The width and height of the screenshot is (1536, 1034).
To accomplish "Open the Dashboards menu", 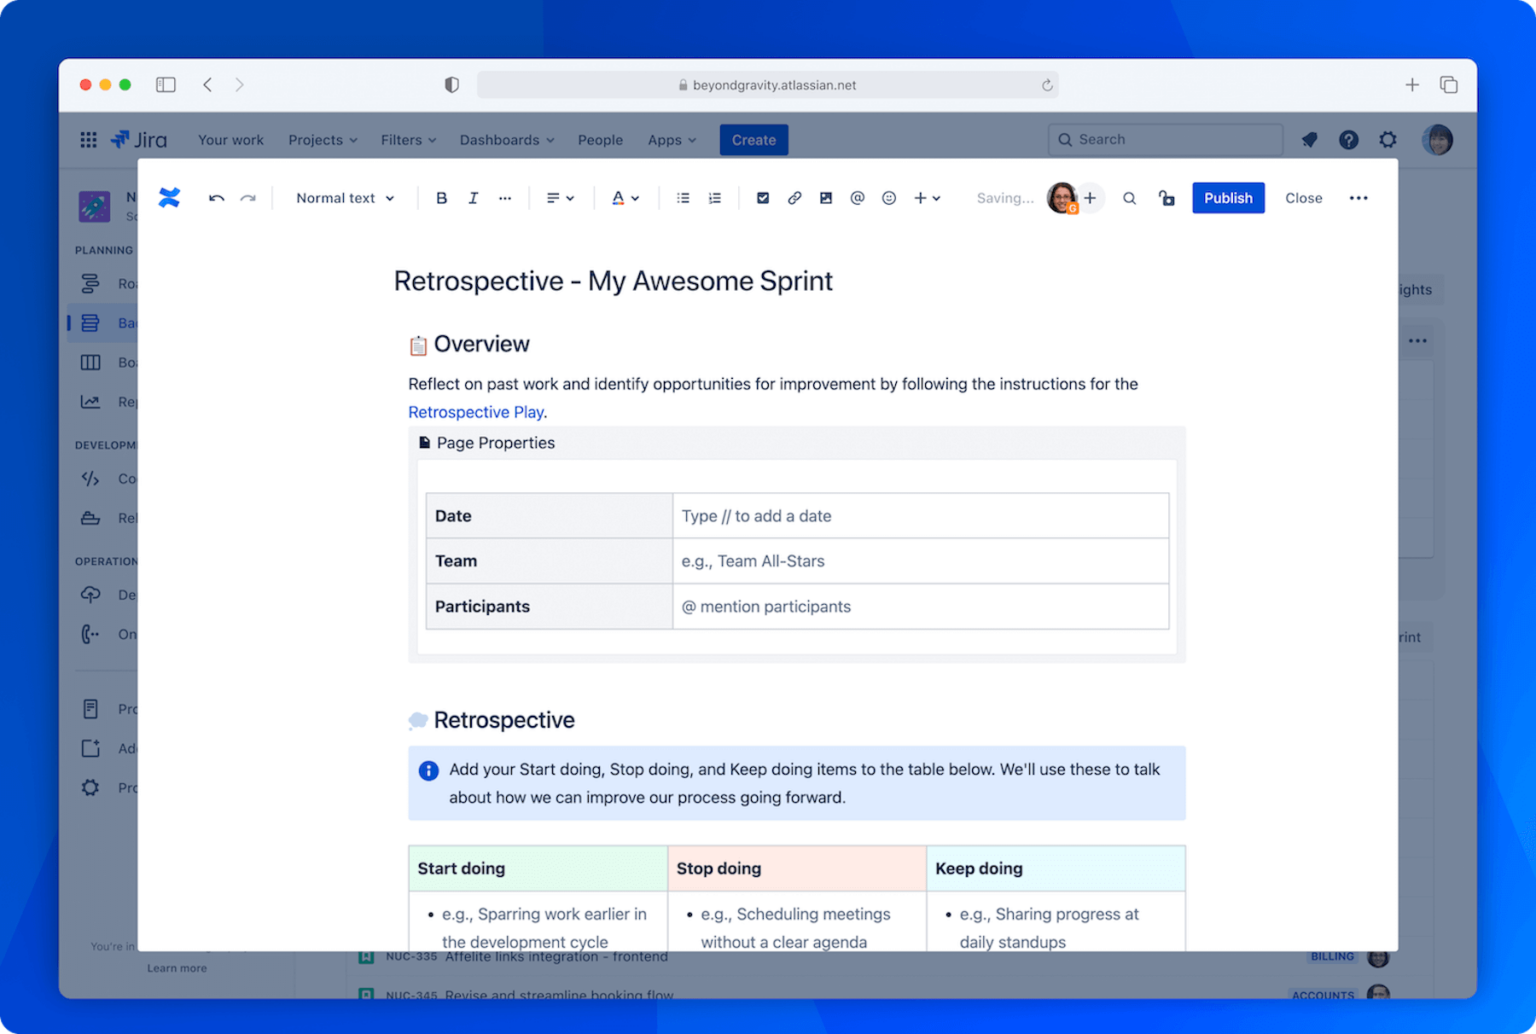I will tap(505, 139).
